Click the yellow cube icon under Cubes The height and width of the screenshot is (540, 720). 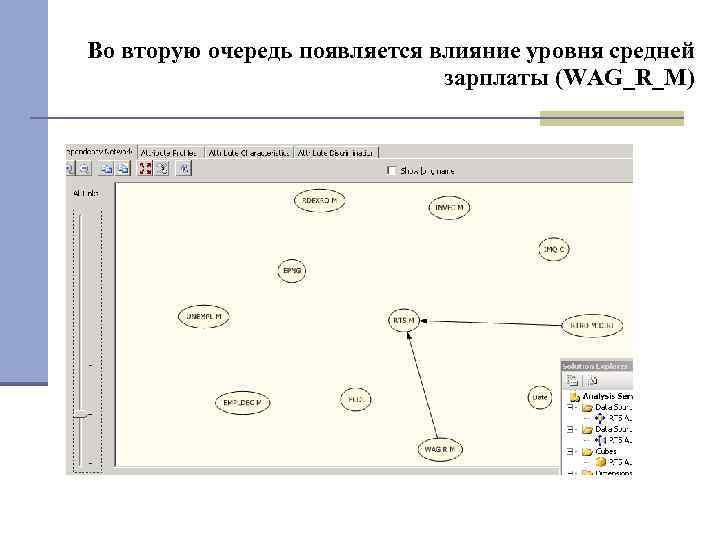click(601, 462)
